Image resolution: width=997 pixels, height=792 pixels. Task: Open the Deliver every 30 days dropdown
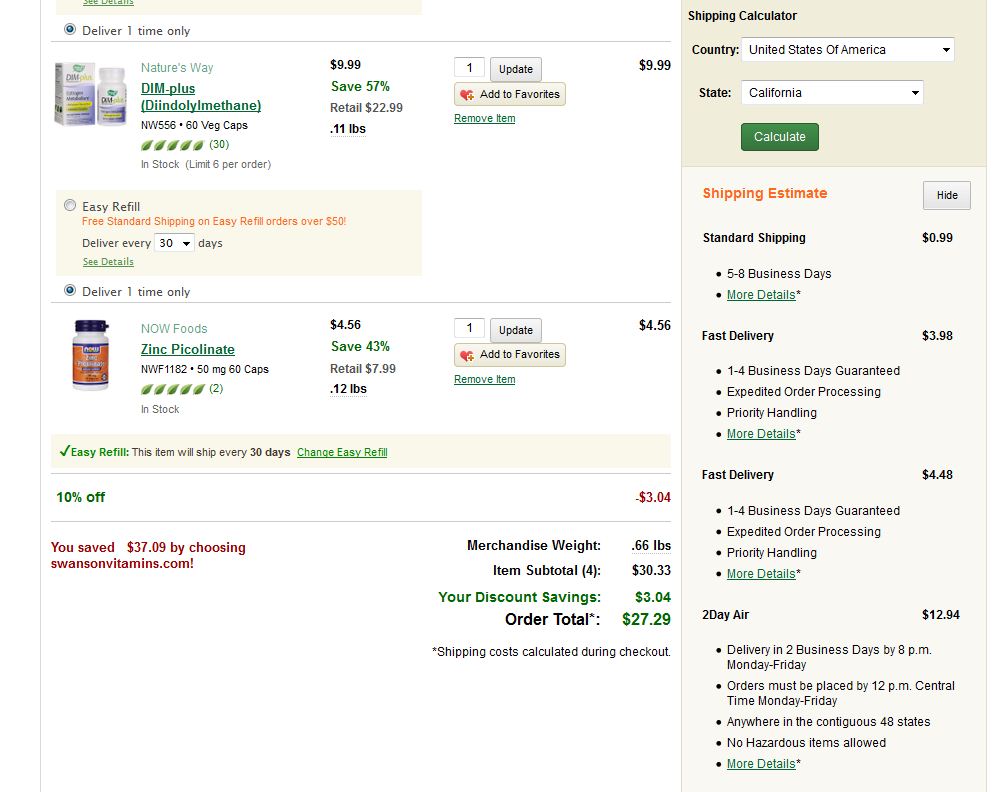tap(174, 243)
